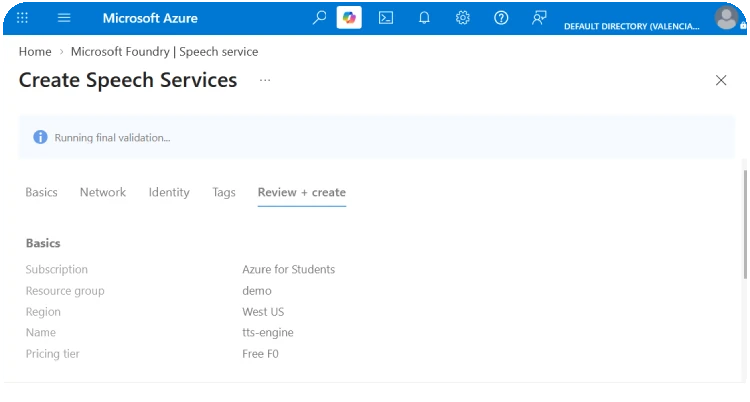Click the demo resource group value

tap(257, 291)
